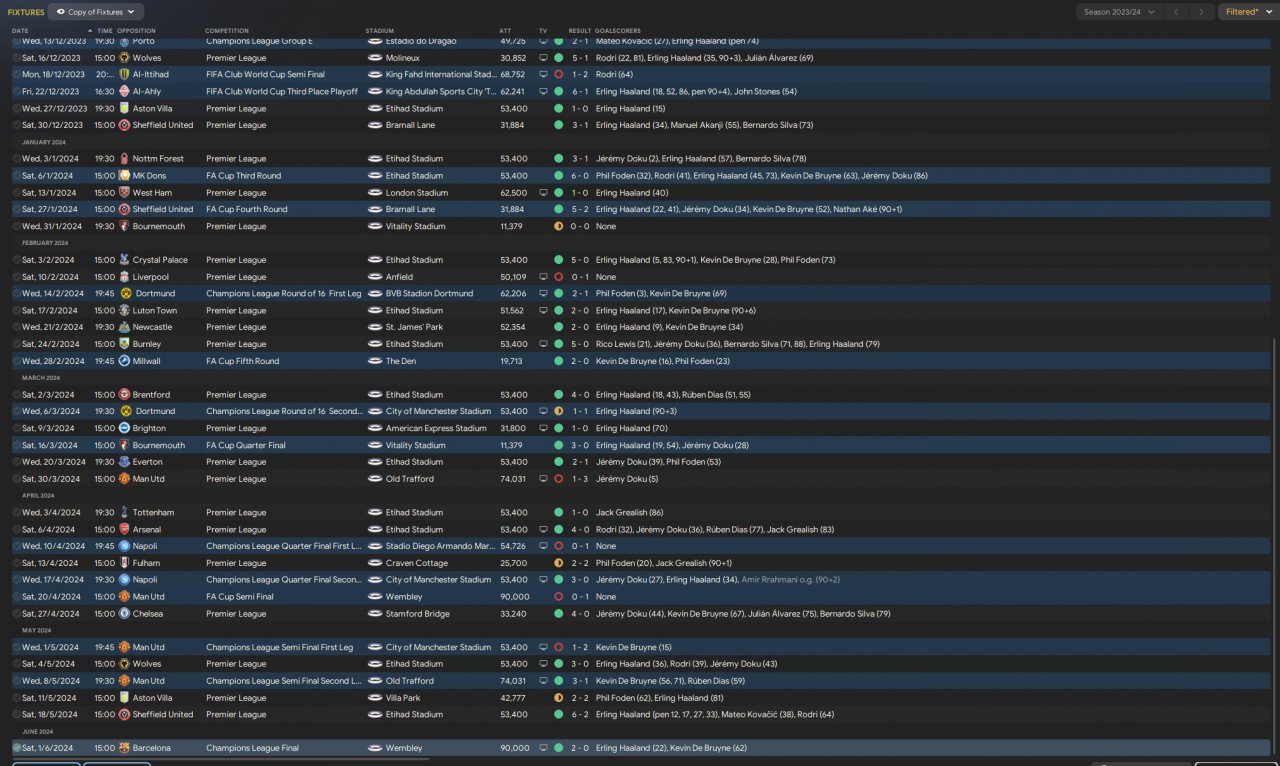This screenshot has width=1280, height=766.
Task: Click the MK Dons club badge
Action: click(124, 176)
